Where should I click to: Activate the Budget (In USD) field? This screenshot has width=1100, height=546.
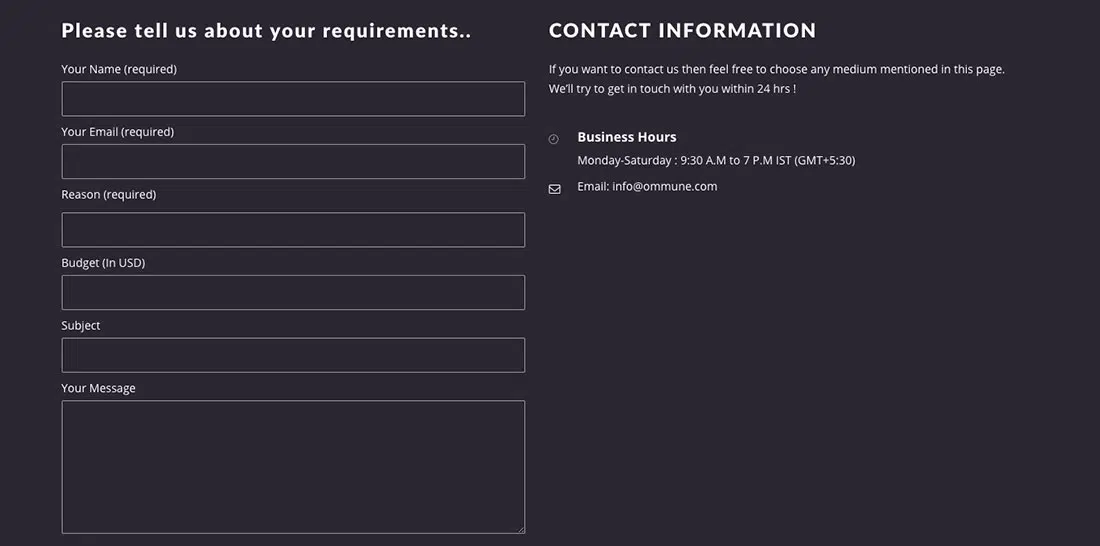293,293
